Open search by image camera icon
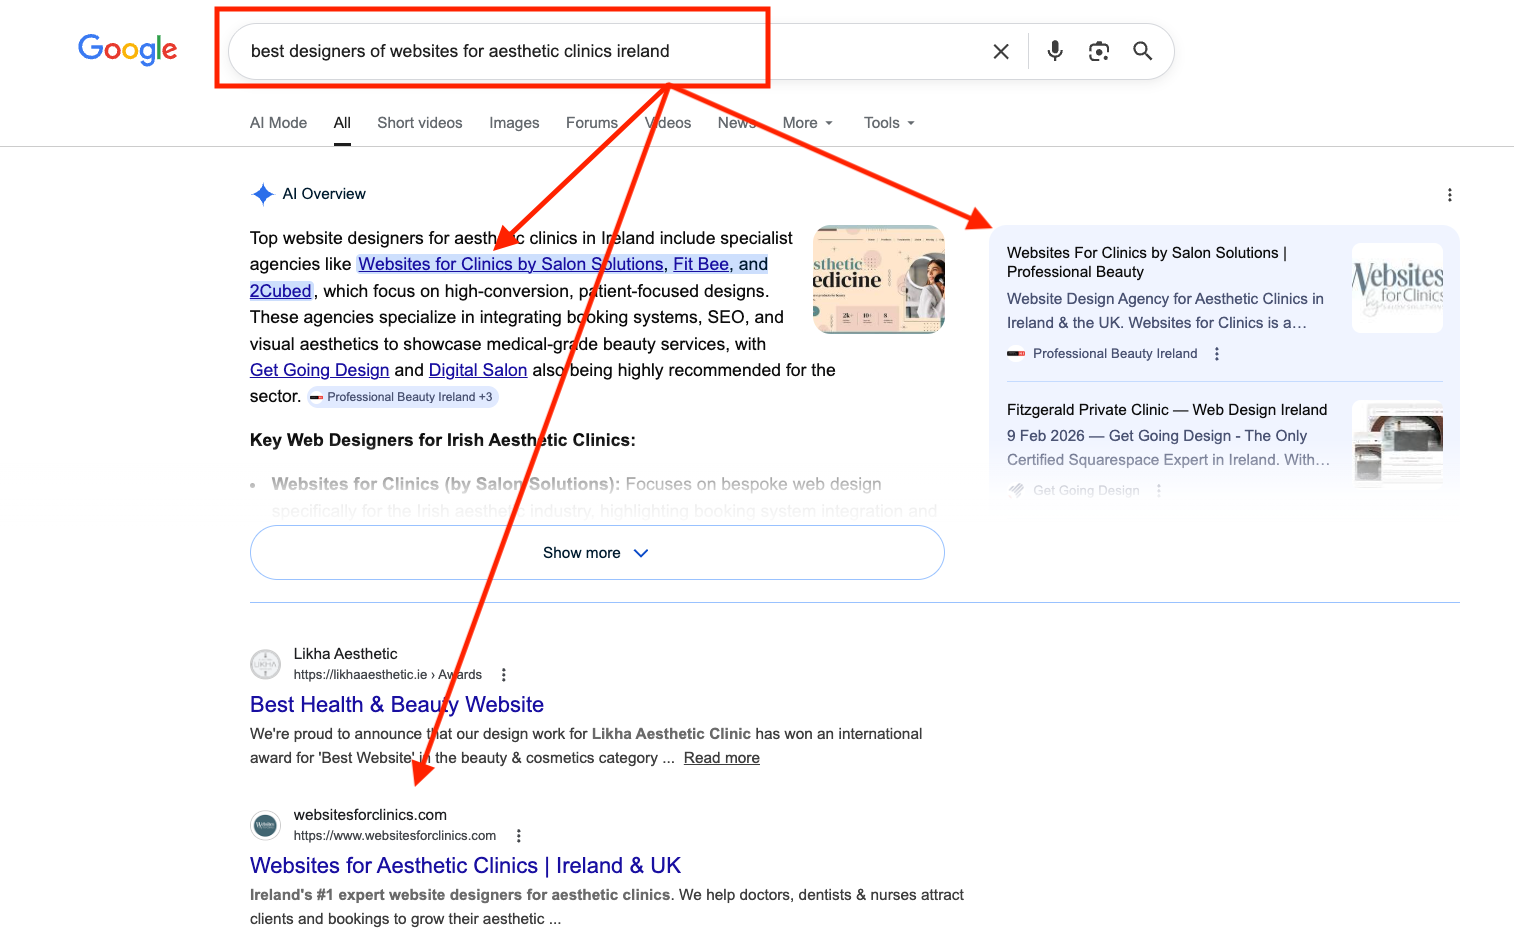 point(1099,51)
